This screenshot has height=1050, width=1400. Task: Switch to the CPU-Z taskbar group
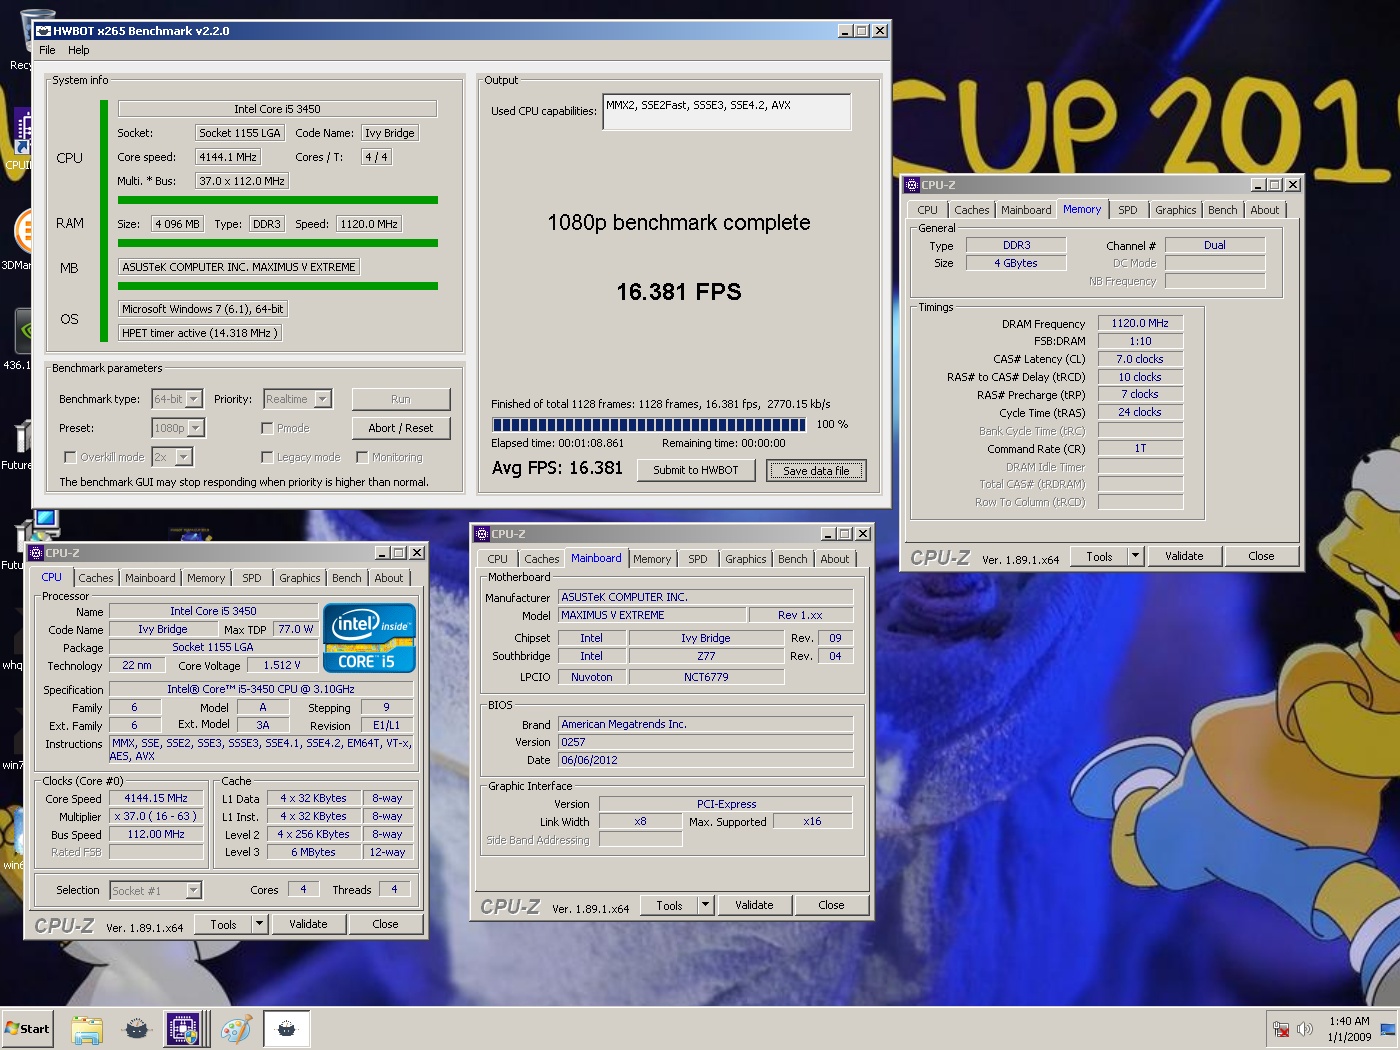184,1028
